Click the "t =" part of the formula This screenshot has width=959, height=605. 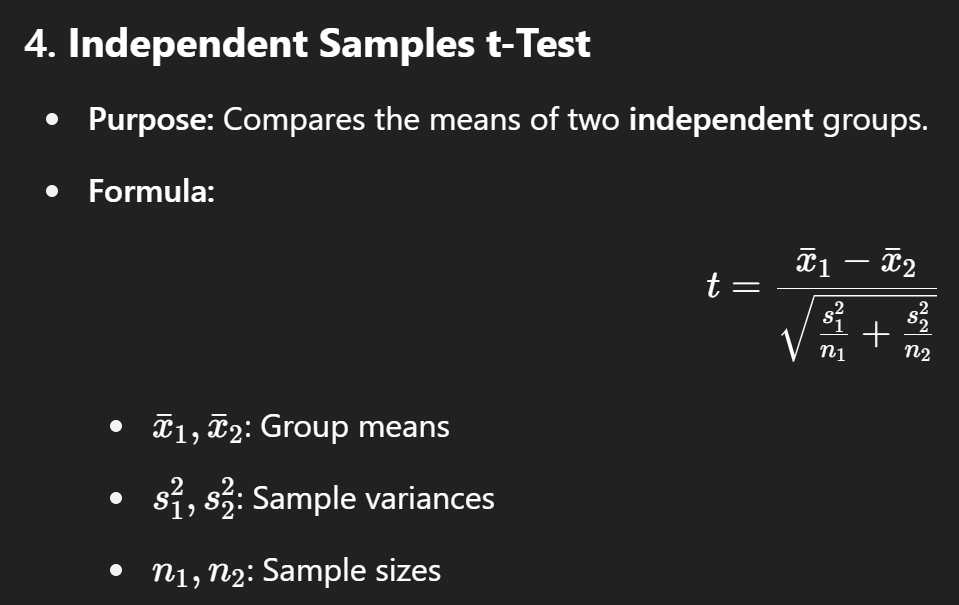pyautogui.click(x=733, y=286)
